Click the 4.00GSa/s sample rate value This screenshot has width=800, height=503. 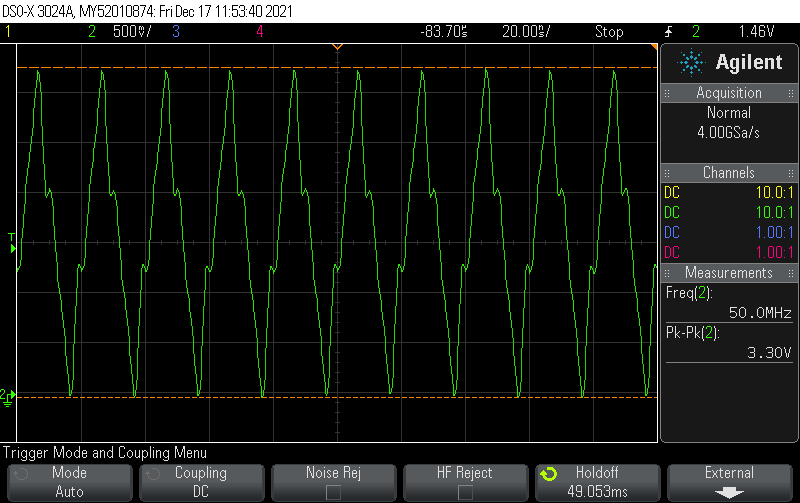point(729,133)
